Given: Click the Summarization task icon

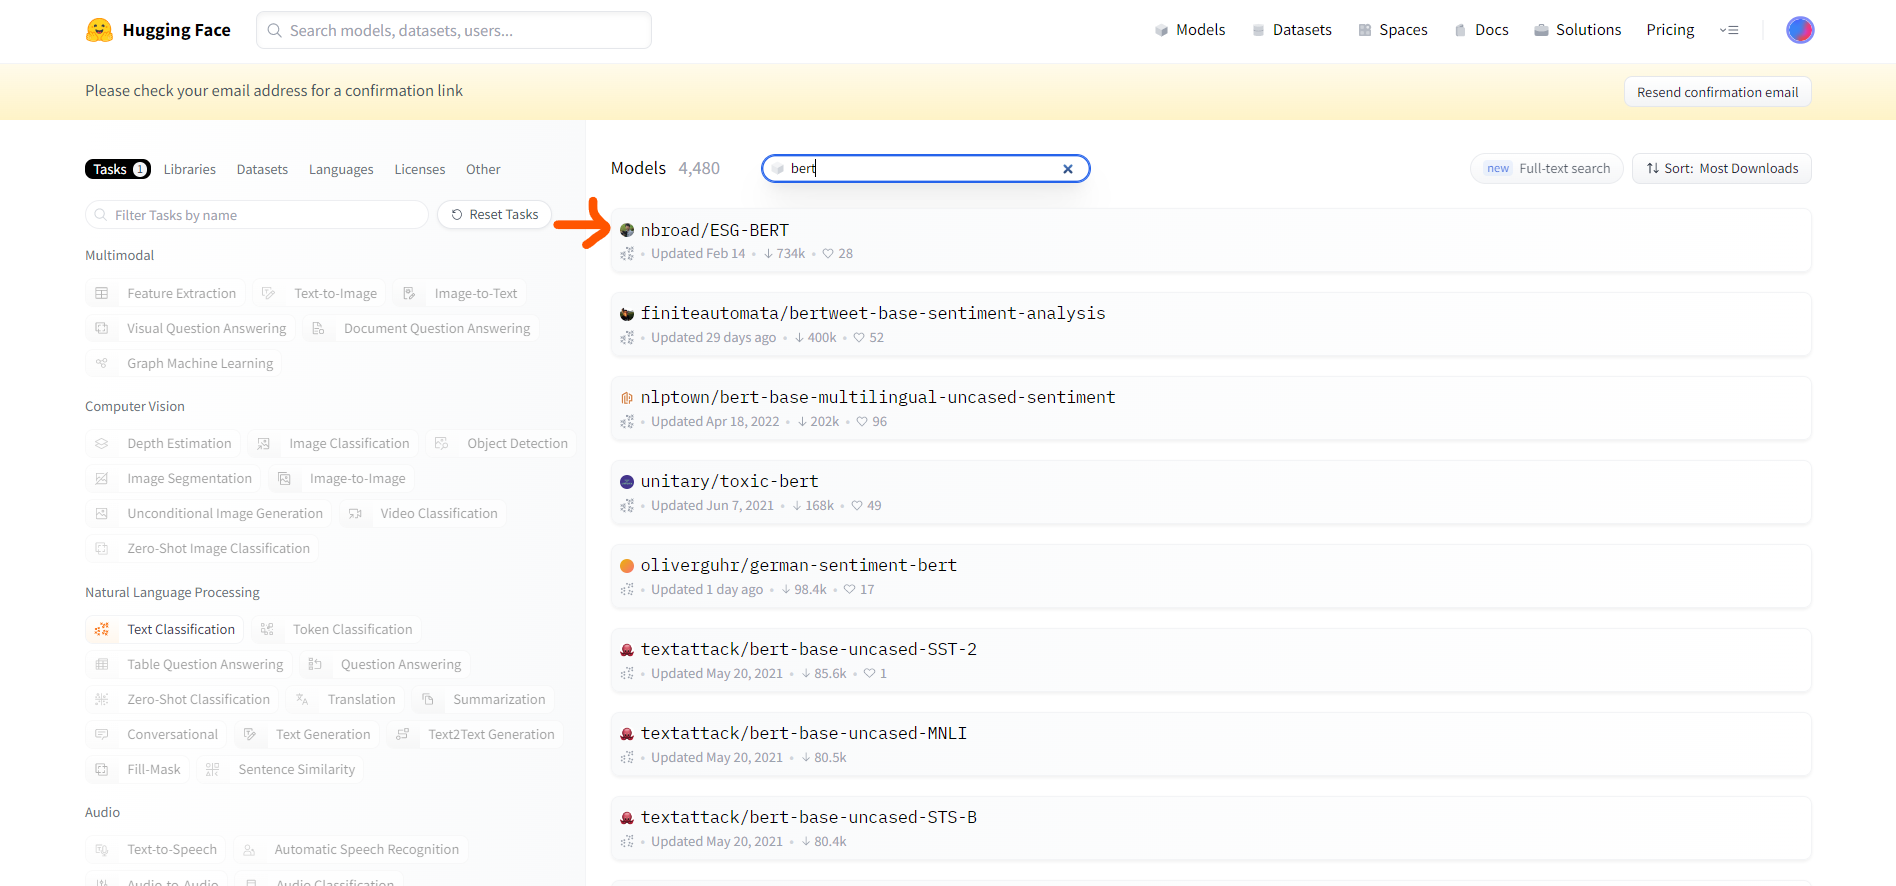Looking at the screenshot, I should click(428, 699).
